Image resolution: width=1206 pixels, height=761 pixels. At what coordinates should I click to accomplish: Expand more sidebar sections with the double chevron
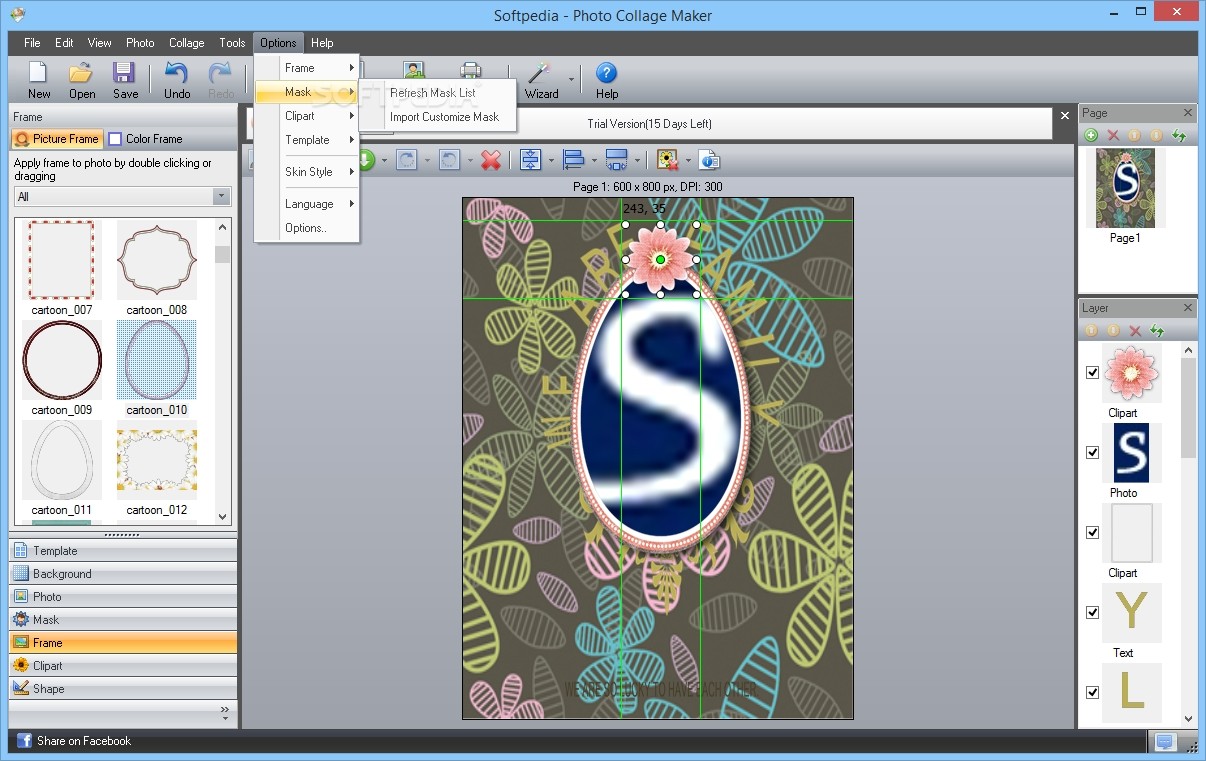coord(224,712)
